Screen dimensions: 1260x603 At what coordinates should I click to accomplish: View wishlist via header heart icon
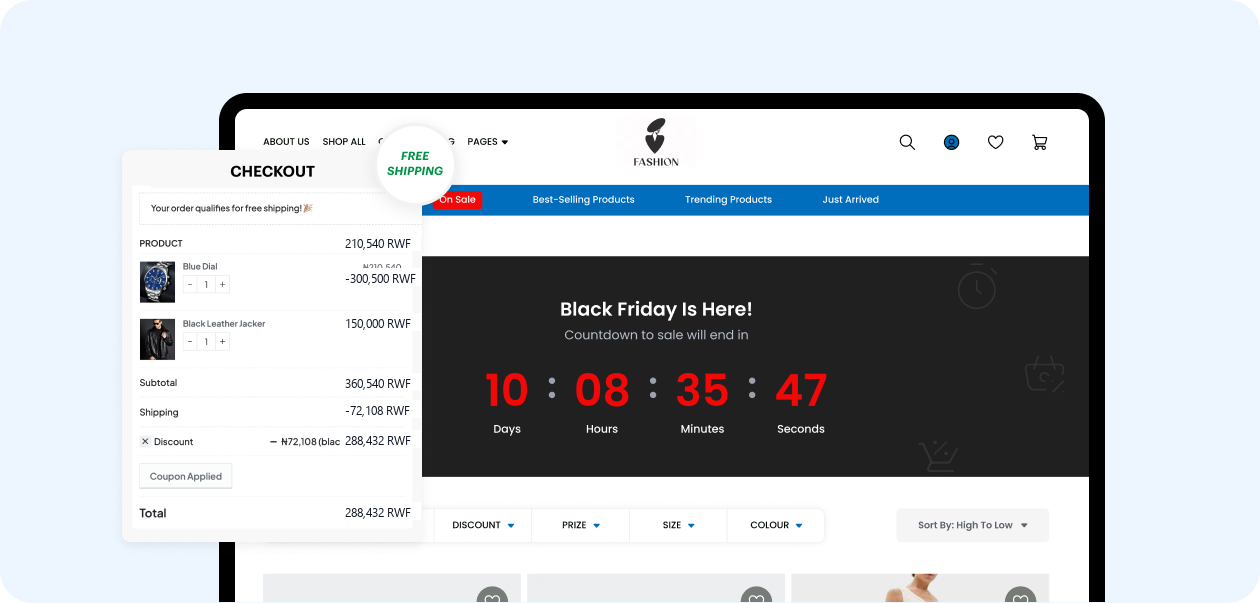(995, 142)
